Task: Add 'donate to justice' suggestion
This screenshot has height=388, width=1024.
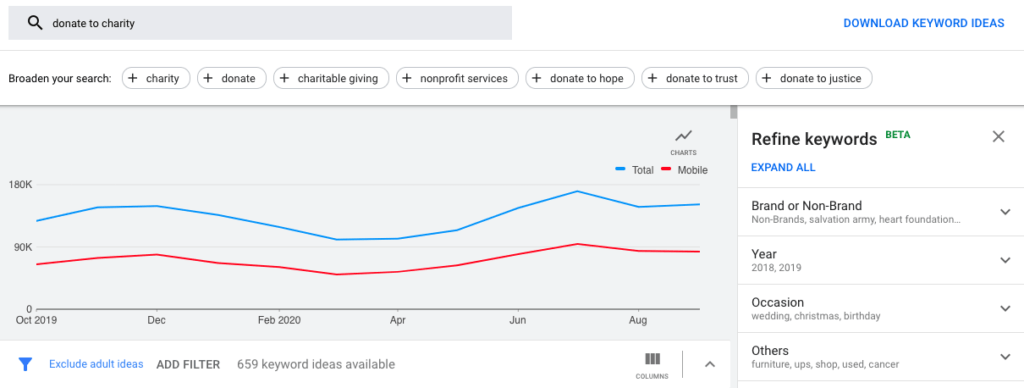Action: [814, 78]
